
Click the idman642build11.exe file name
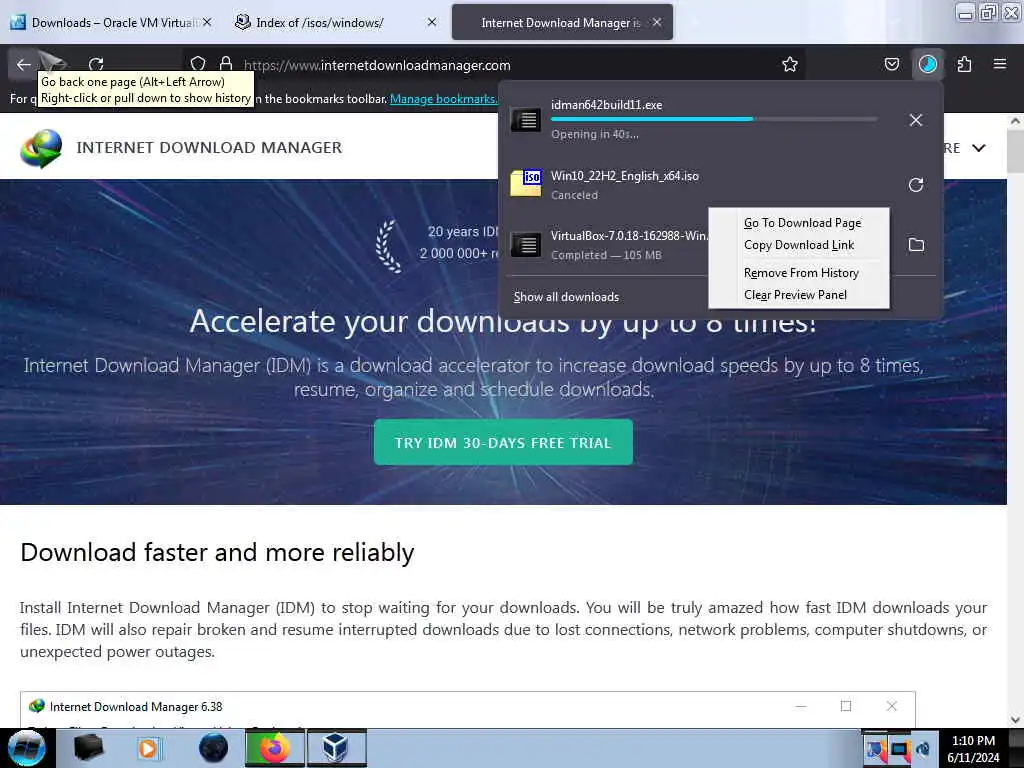(606, 104)
